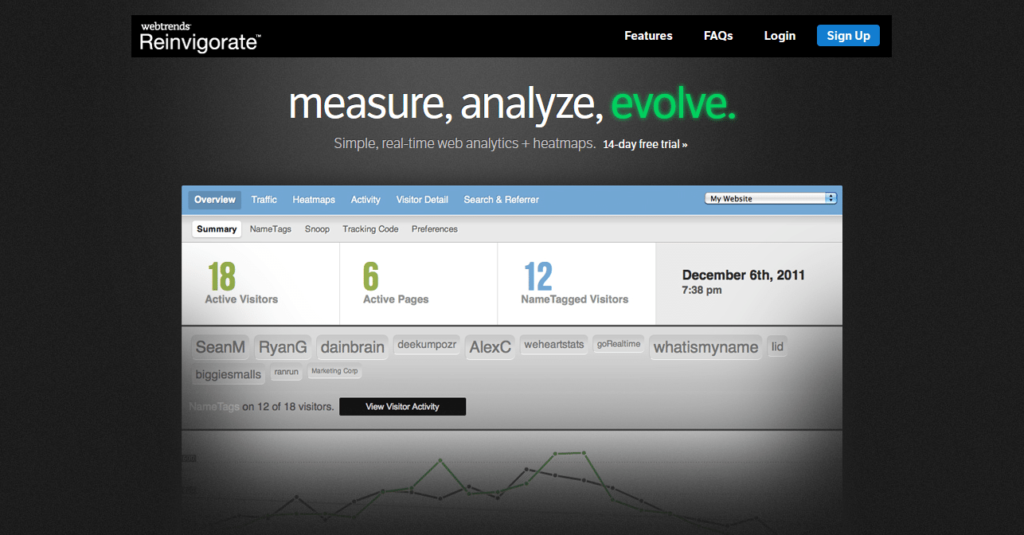This screenshot has width=1024, height=535.
Task: Select the goRealtime name tag
Action: 618,344
